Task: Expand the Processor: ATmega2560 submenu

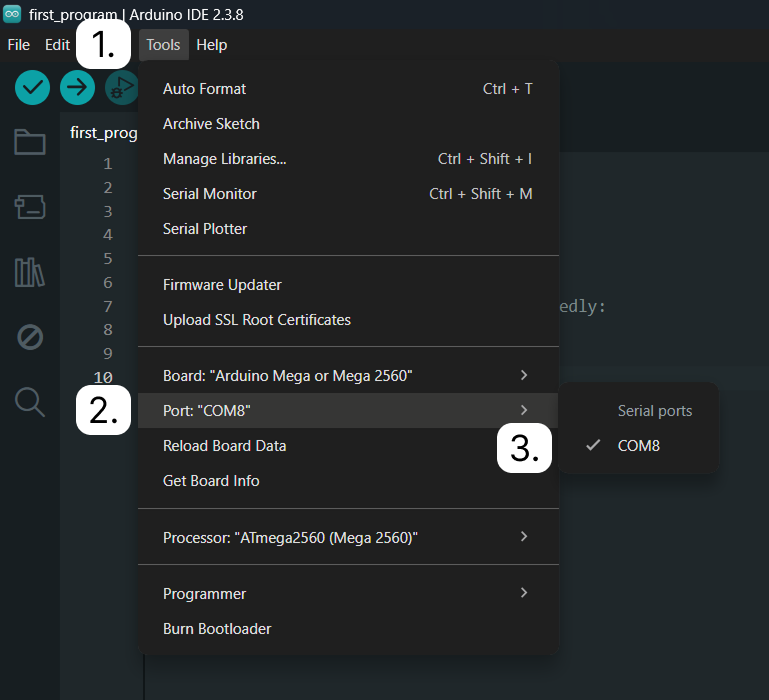Action: (348, 538)
